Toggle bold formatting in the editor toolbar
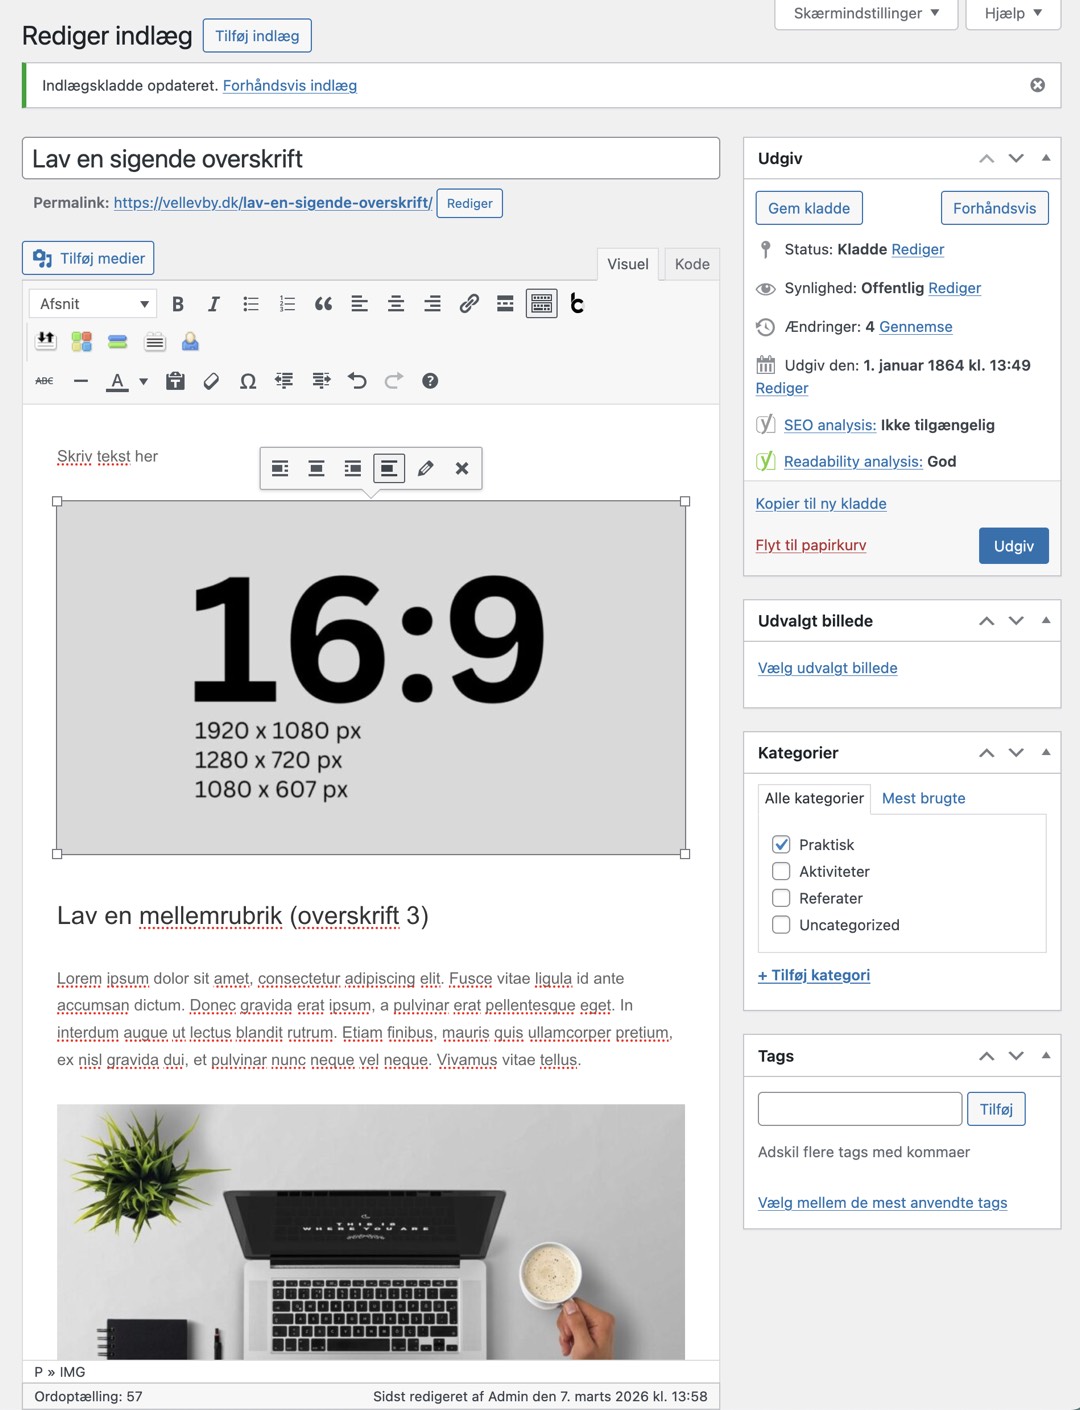1080x1410 pixels. [178, 303]
